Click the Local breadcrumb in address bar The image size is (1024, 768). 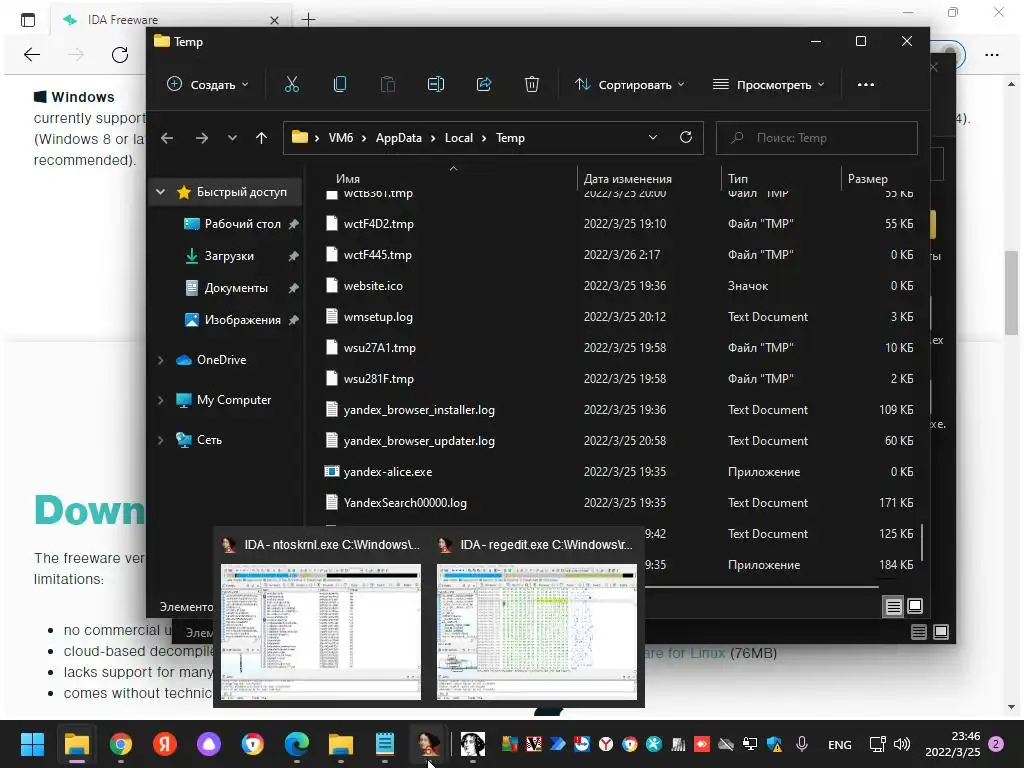[458, 138]
